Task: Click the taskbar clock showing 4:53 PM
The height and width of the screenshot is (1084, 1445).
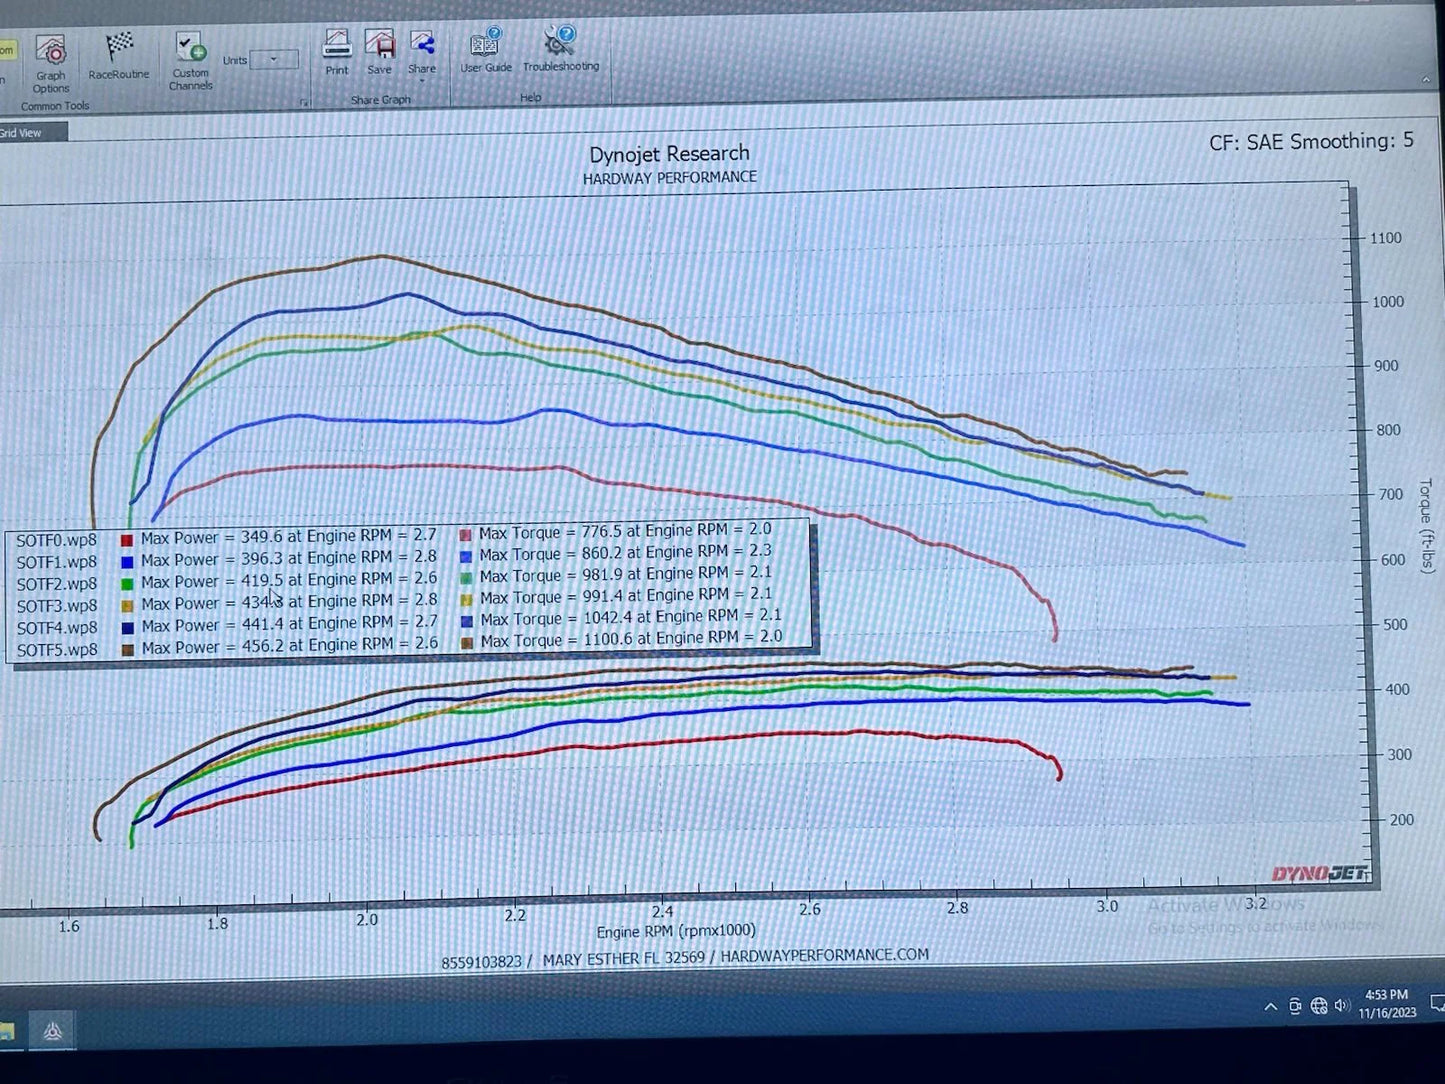Action: point(1389,1002)
